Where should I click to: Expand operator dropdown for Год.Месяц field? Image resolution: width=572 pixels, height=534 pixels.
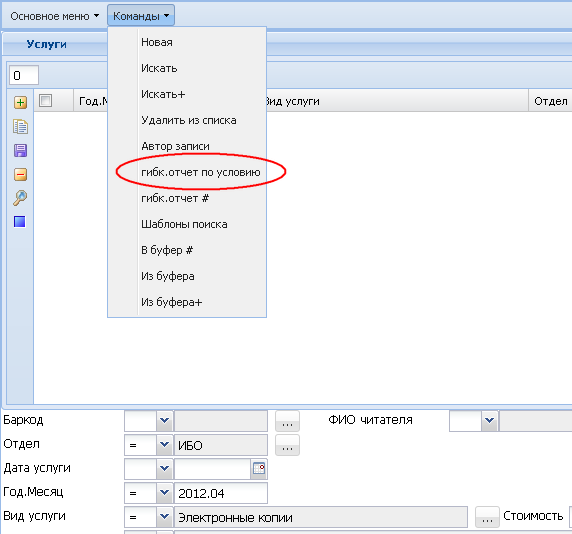(164, 493)
